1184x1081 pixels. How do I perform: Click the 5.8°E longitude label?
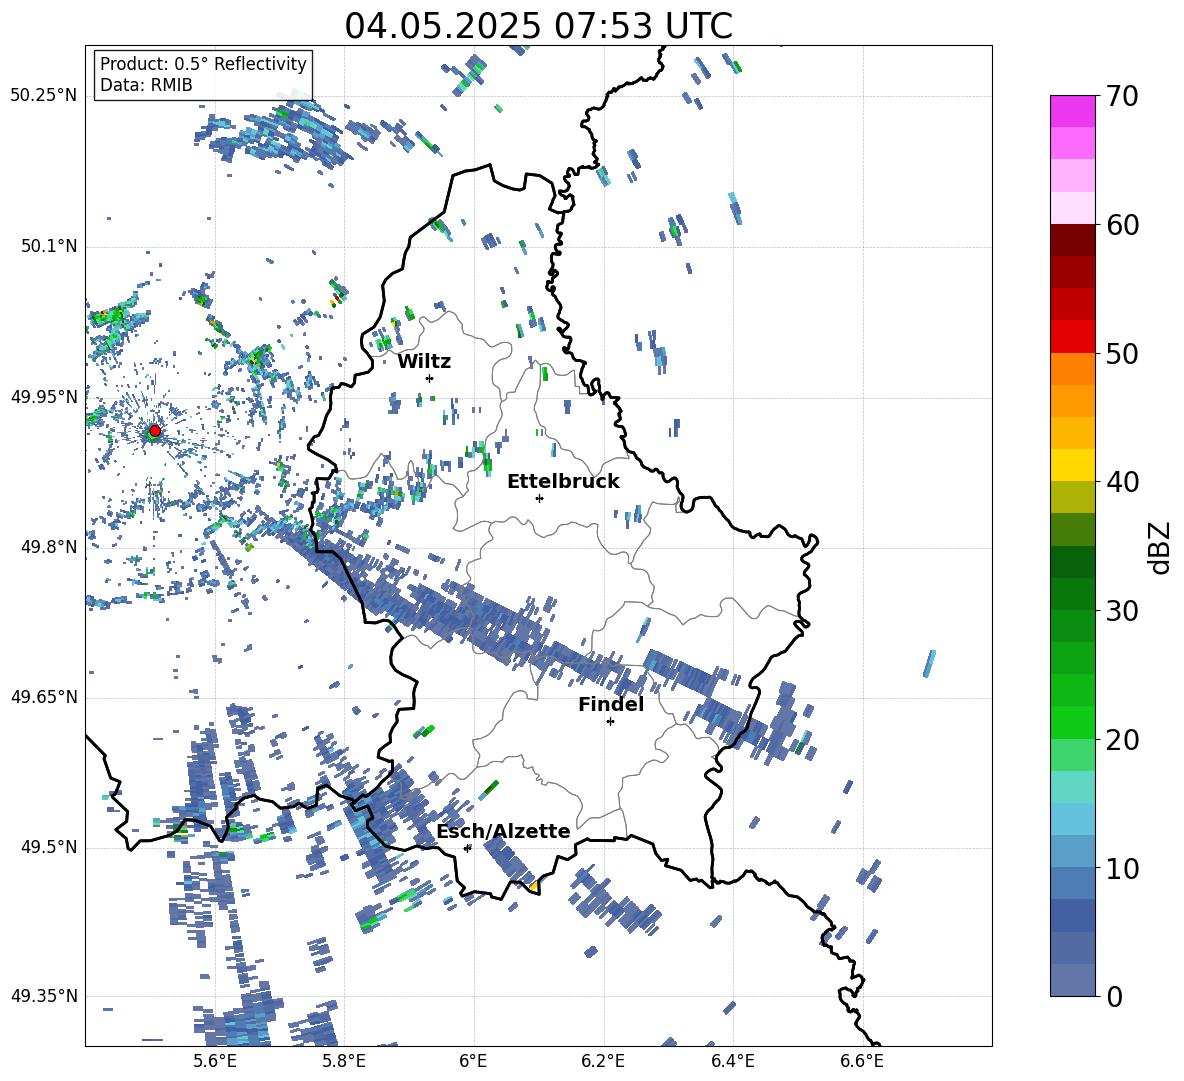tap(344, 1061)
